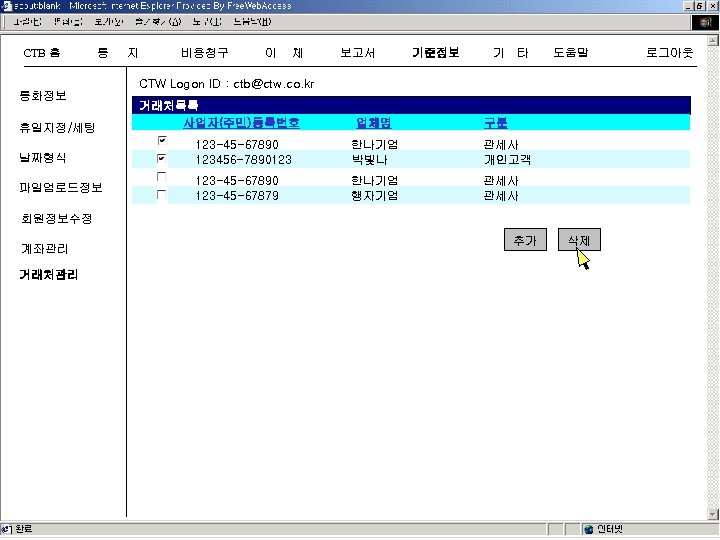Screen dimensions: 720x540
Task: Open the 편집(E) menu in menu bar
Action: pyautogui.click(x=68, y=22)
